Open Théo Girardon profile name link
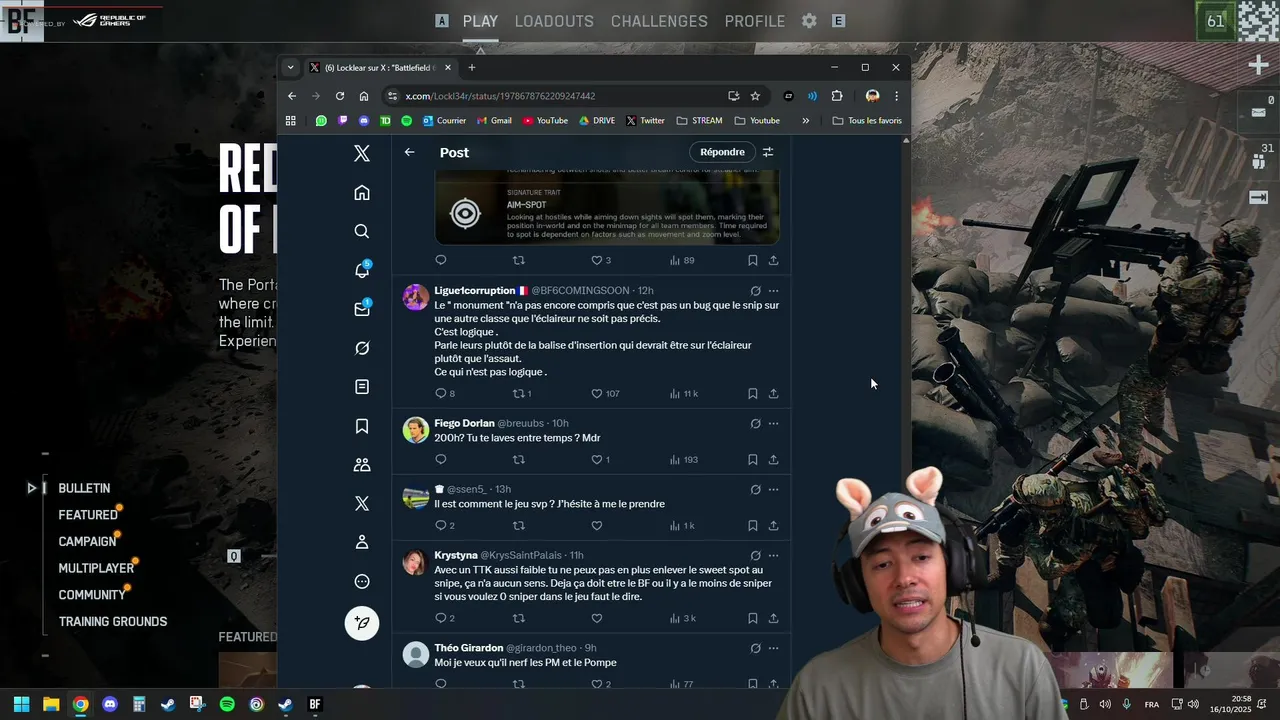This screenshot has height=720, width=1280. click(x=469, y=648)
